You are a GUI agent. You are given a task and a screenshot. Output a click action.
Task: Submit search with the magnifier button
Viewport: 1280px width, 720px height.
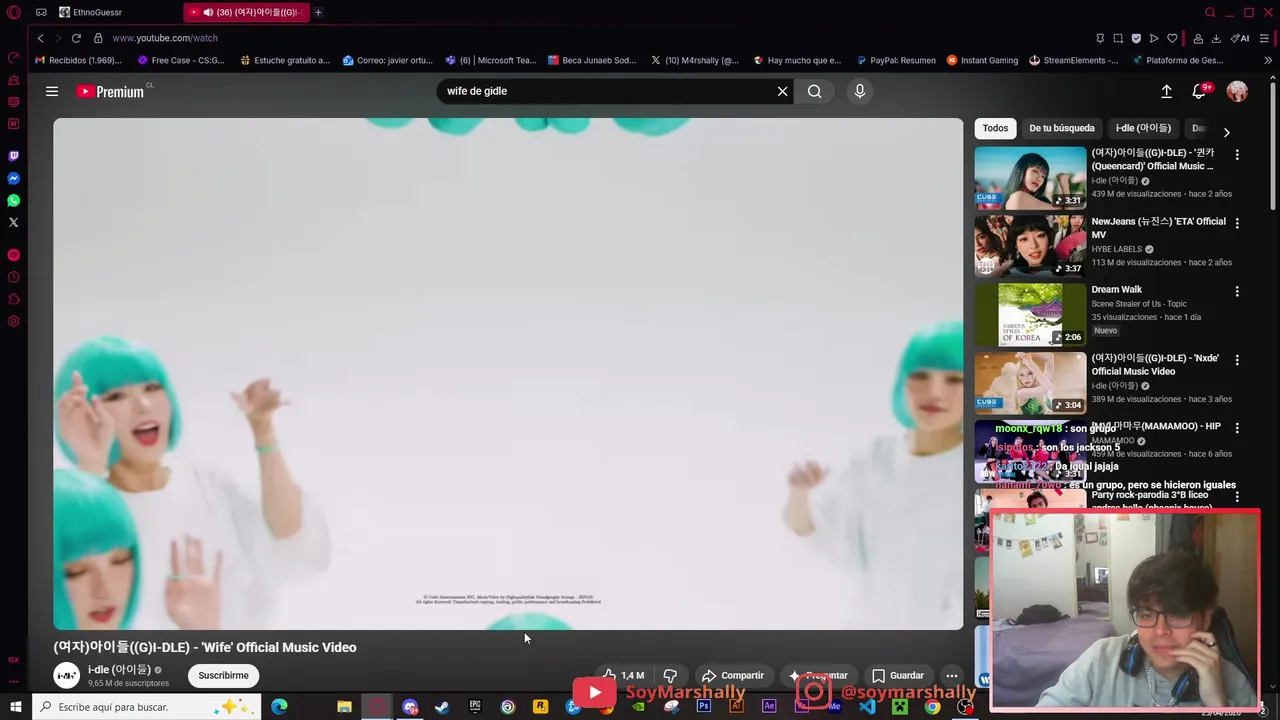coord(815,91)
